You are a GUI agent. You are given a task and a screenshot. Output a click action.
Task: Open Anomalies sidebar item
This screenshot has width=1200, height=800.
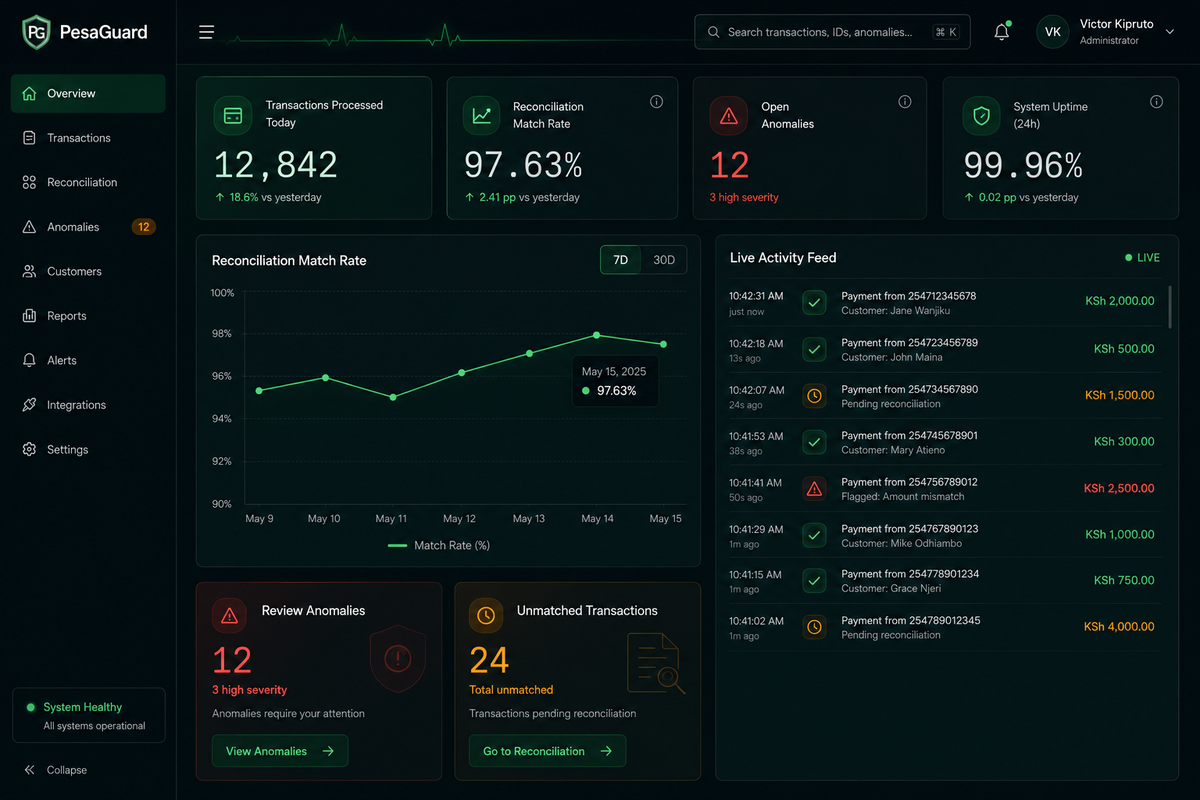click(x=88, y=227)
